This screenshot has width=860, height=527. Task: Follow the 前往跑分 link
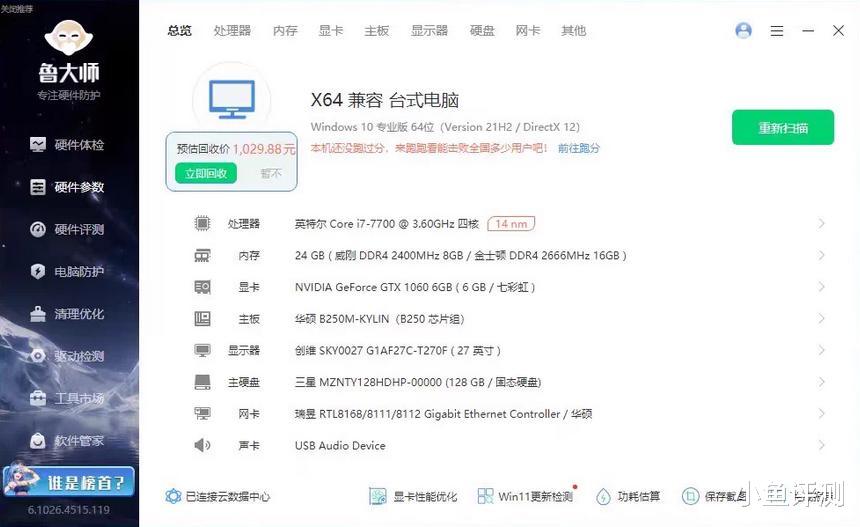click(579, 148)
